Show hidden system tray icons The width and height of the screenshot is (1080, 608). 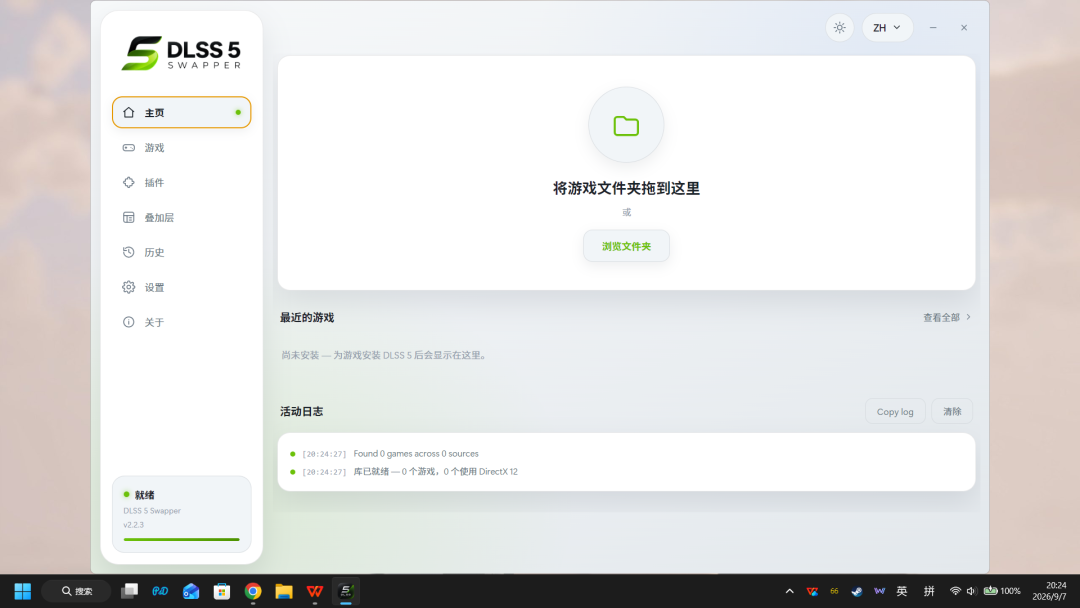[789, 591]
